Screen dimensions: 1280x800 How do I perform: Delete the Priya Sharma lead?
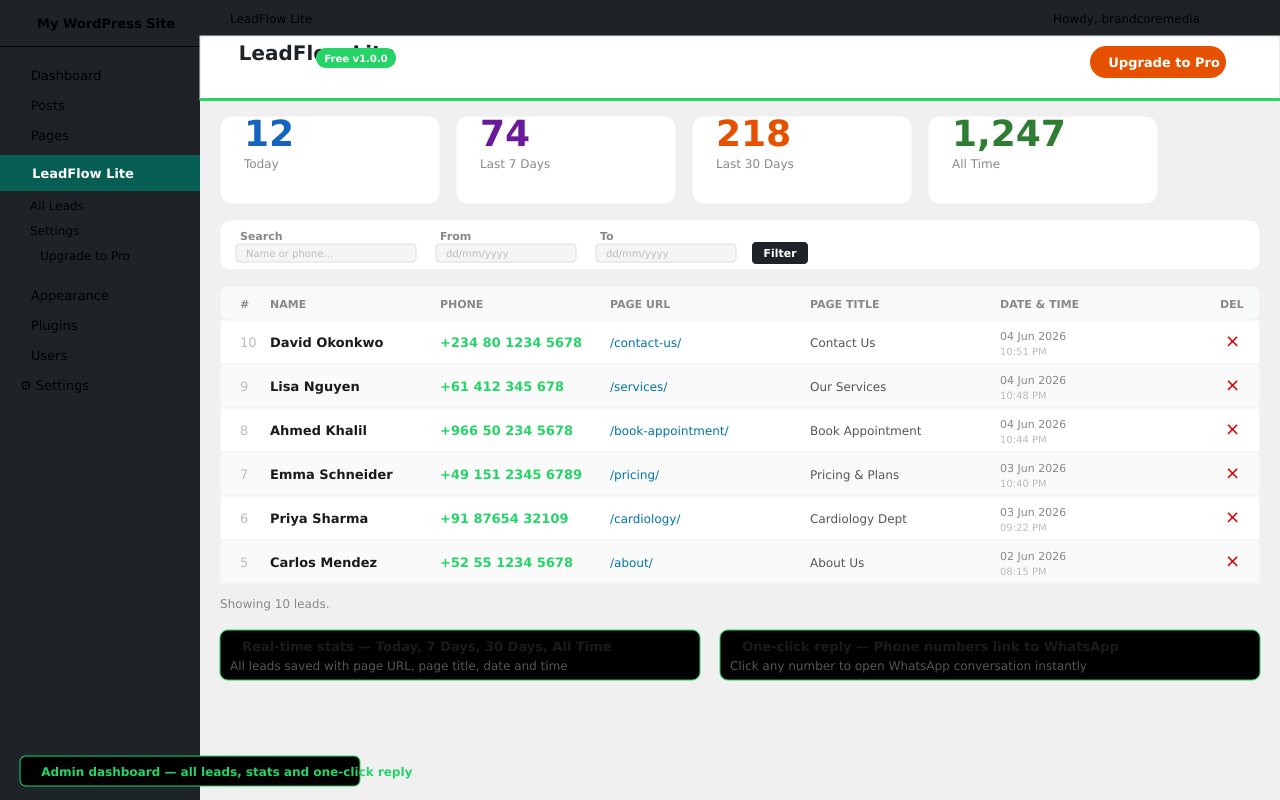pos(1232,518)
